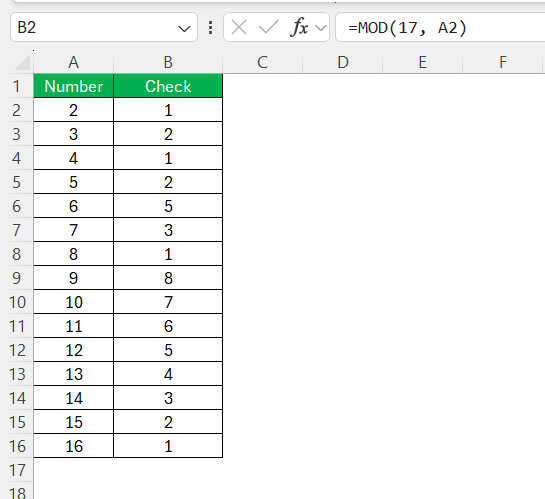Click cell A5 with value 5
Viewport: 545px width, 499px height.
tap(73, 182)
